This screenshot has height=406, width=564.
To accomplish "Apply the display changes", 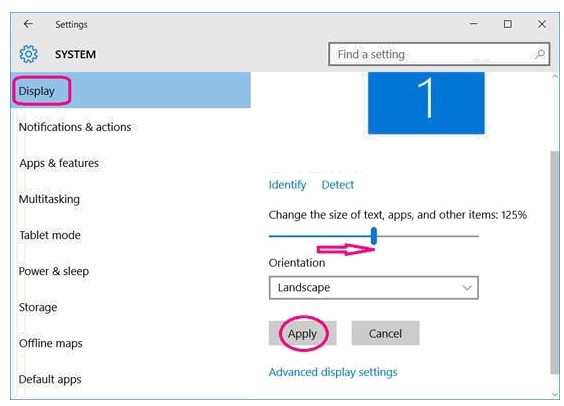I will 303,333.
